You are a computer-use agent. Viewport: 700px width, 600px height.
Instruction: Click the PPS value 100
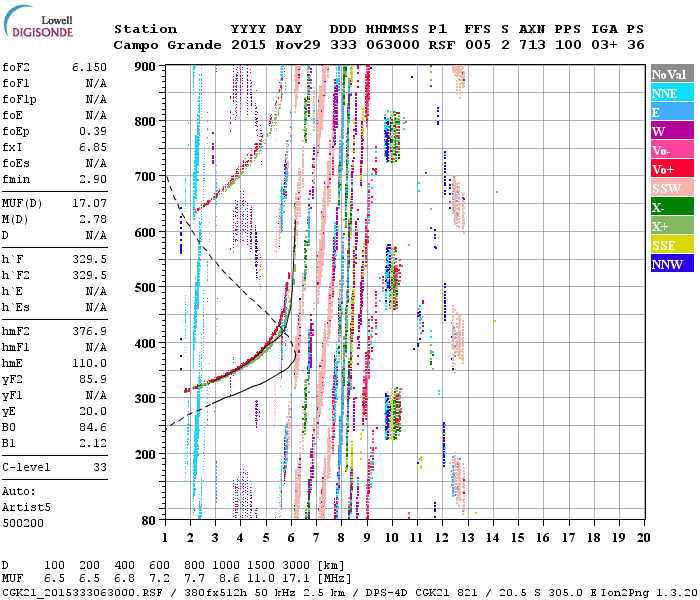pyautogui.click(x=568, y=45)
